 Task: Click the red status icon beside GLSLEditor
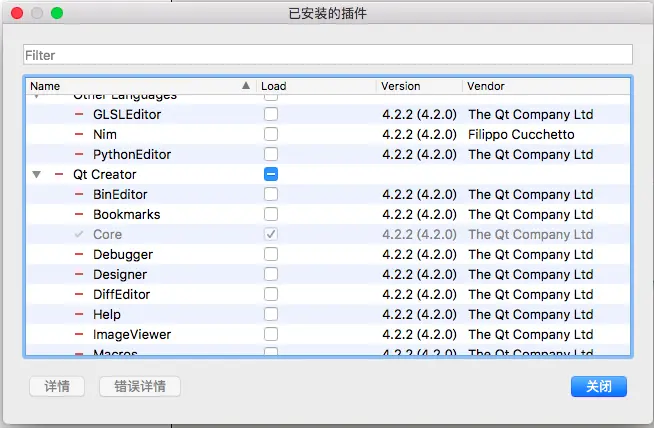tap(79, 114)
